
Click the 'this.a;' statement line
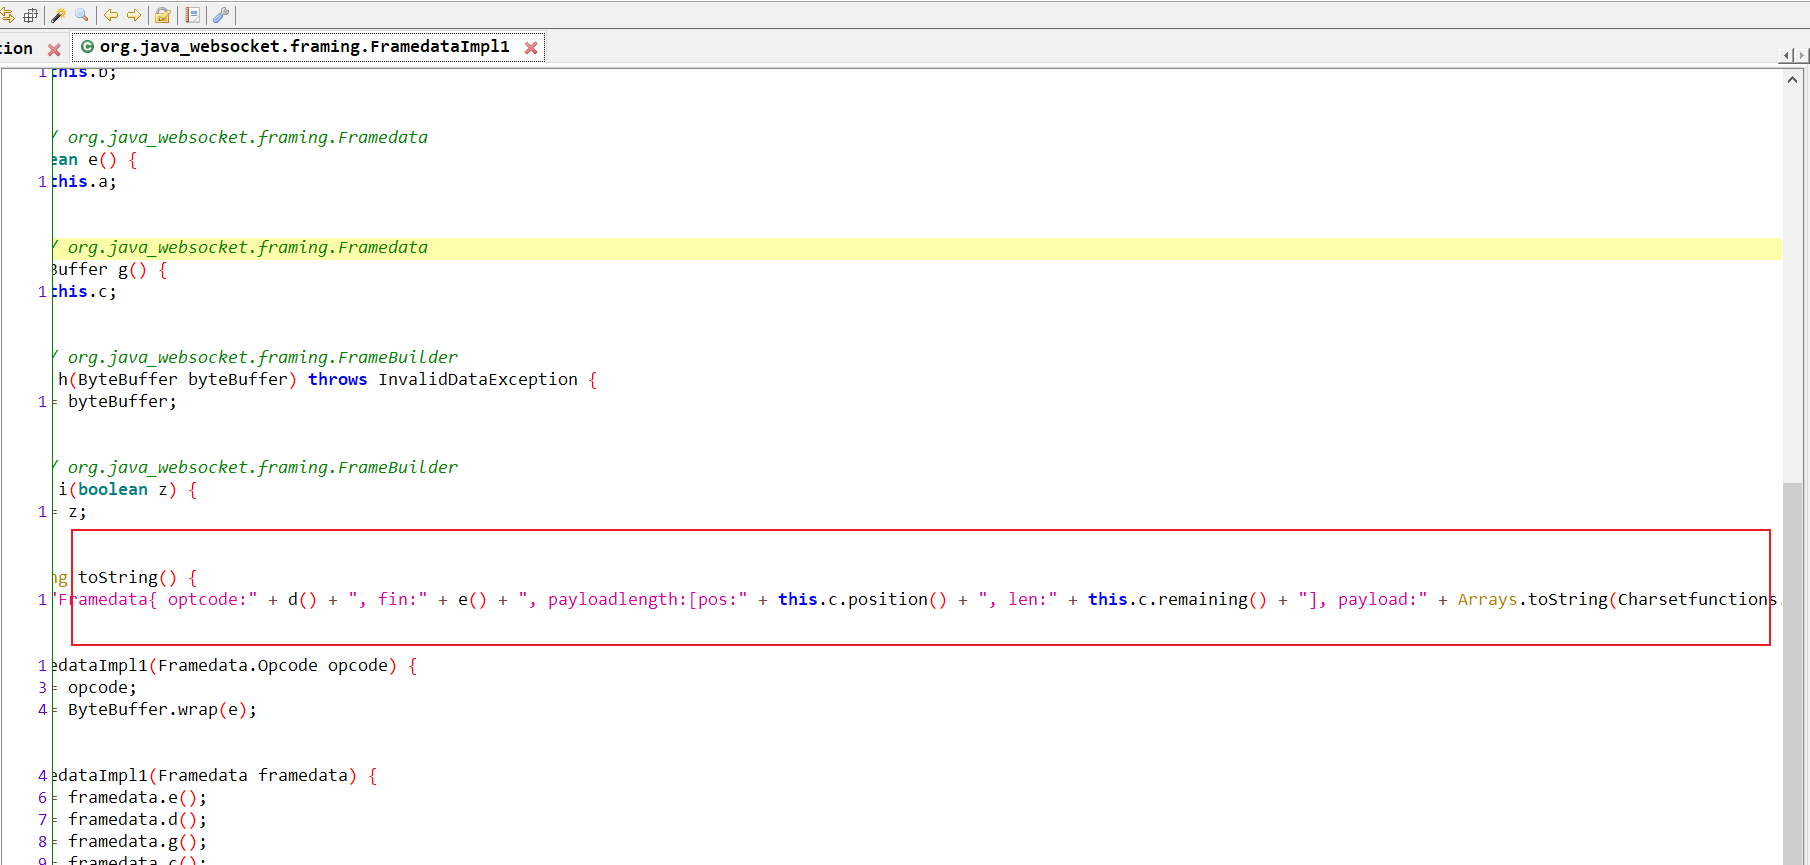click(x=84, y=181)
